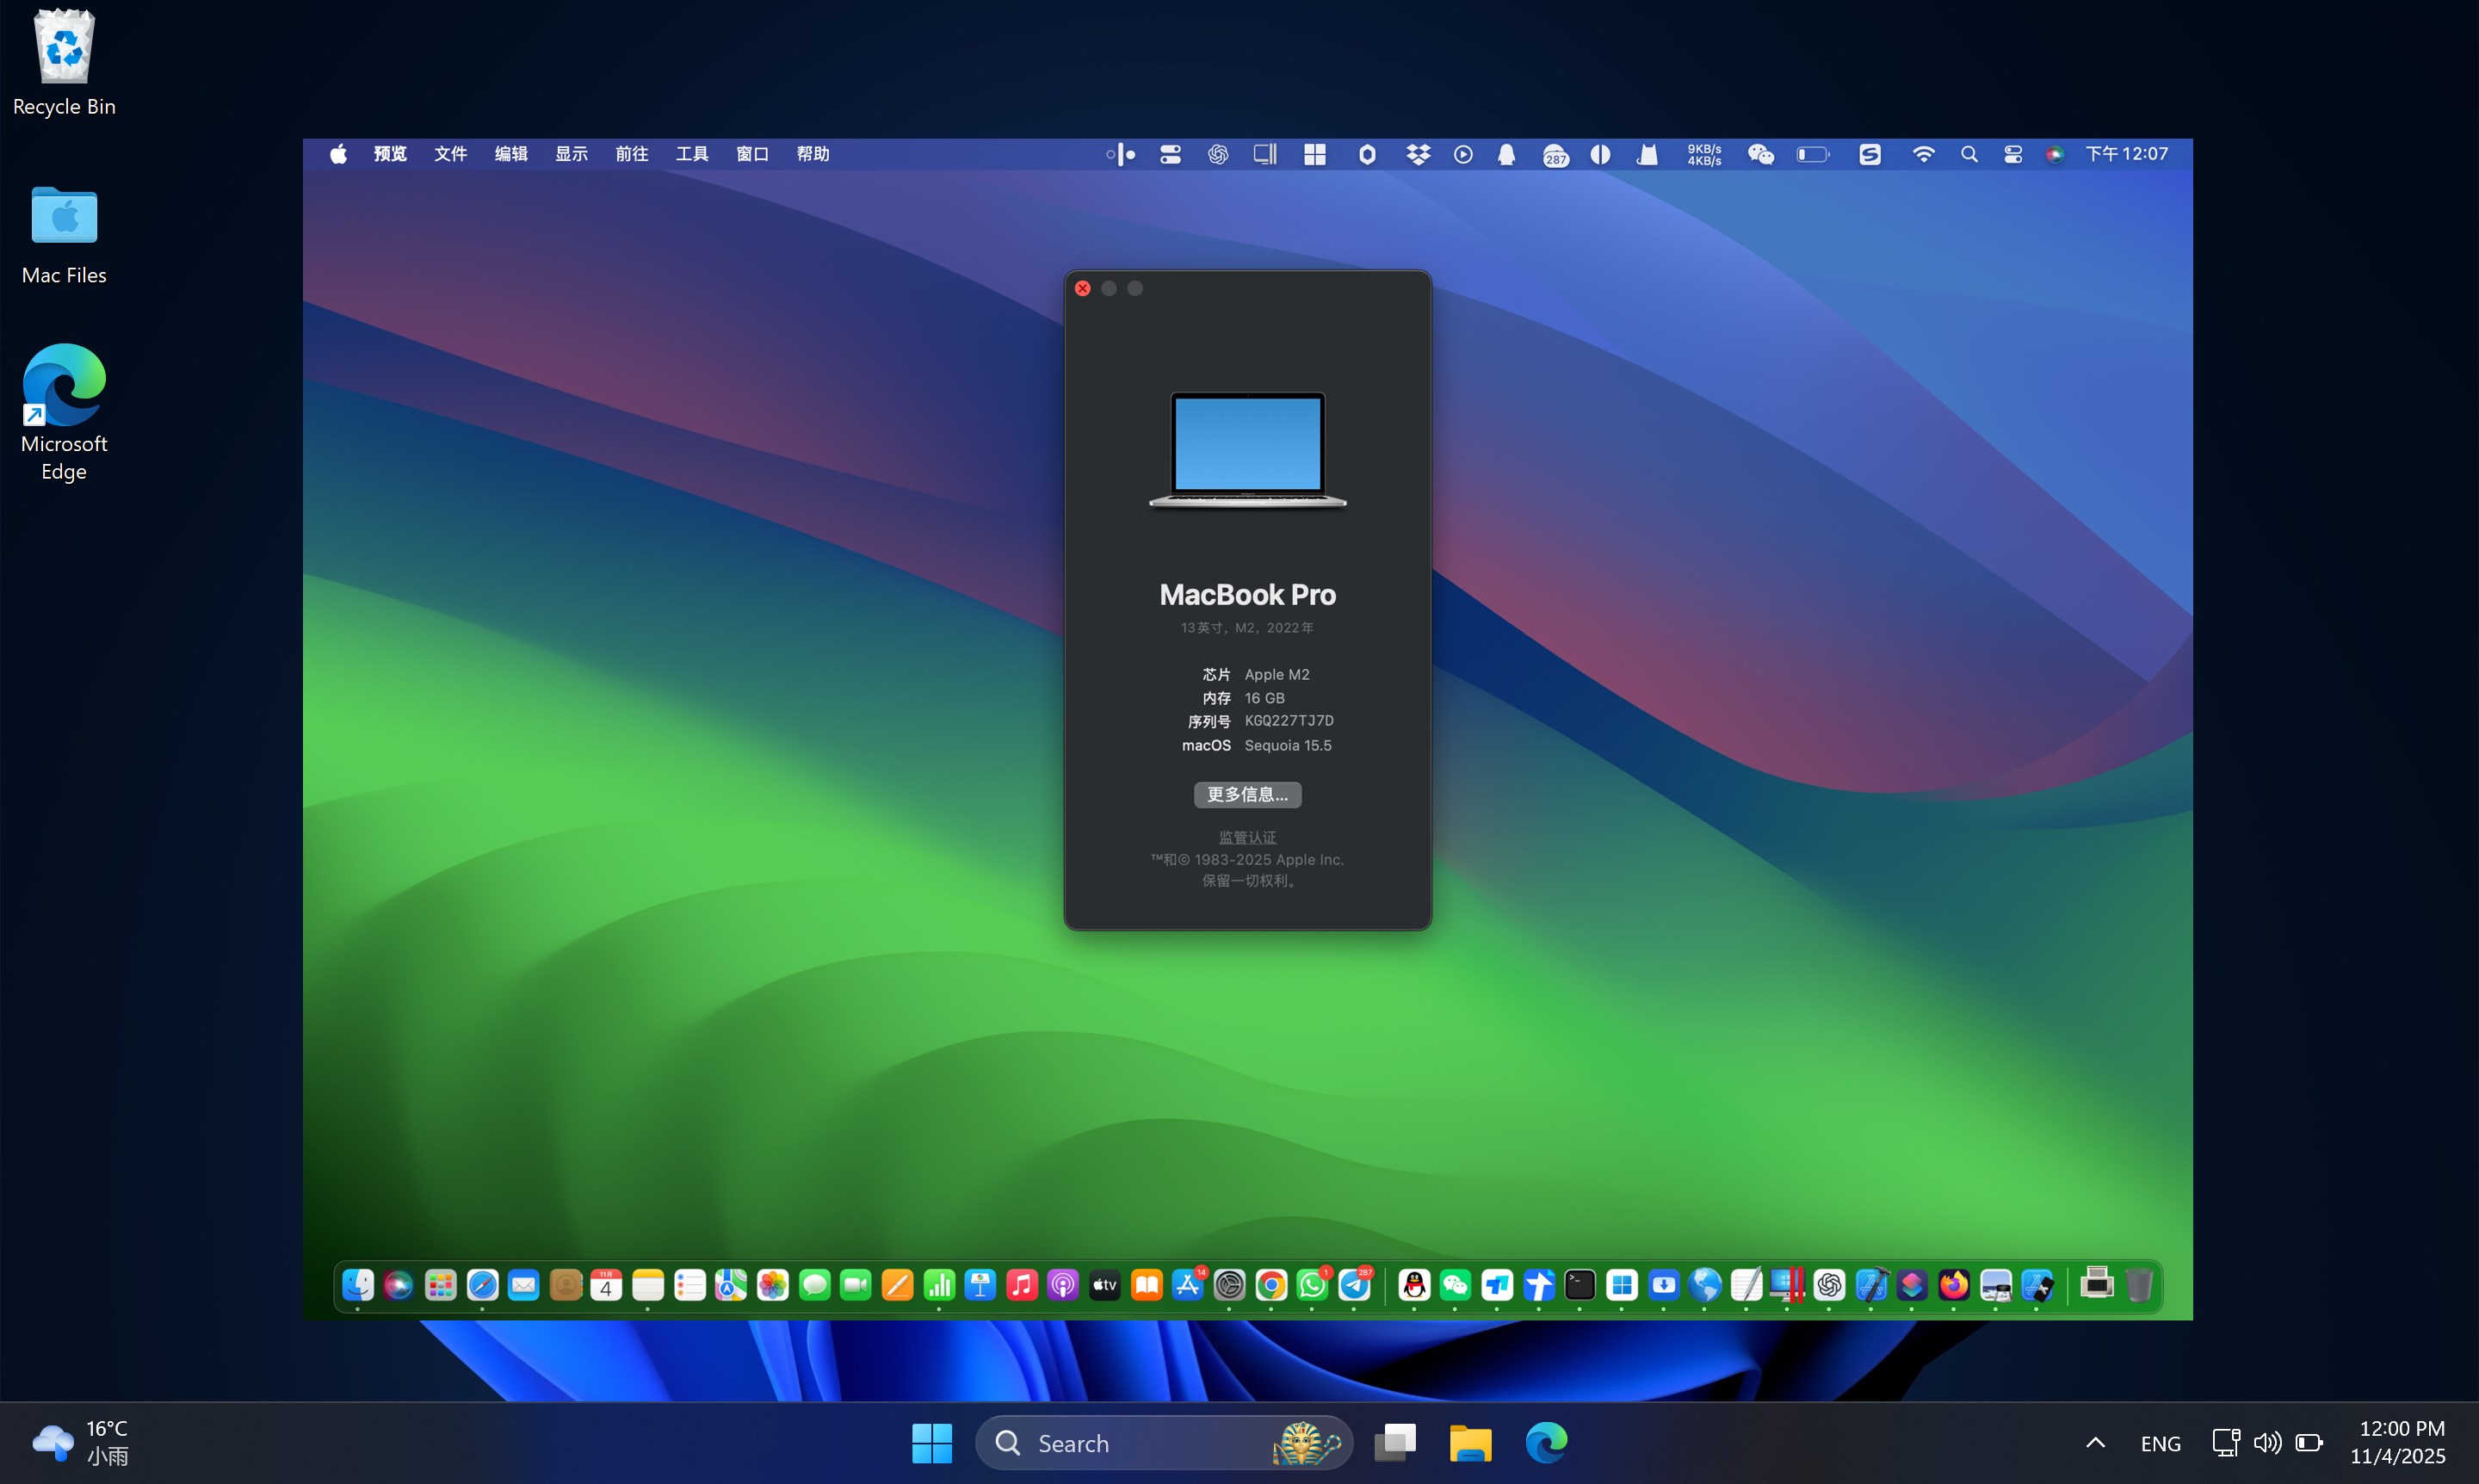Open the Trash in the dock
2479x1484 pixels.
[x=2139, y=1285]
